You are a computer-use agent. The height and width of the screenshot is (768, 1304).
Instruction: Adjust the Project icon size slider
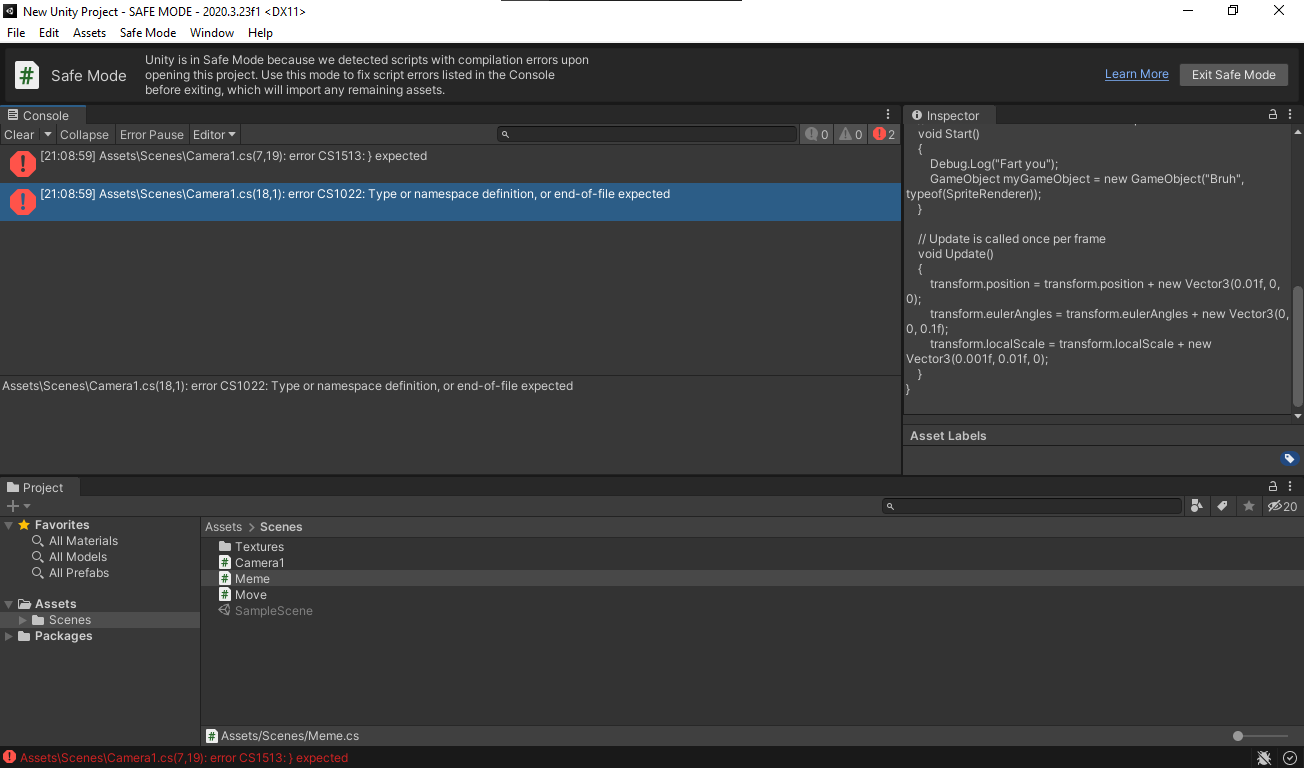point(1238,736)
